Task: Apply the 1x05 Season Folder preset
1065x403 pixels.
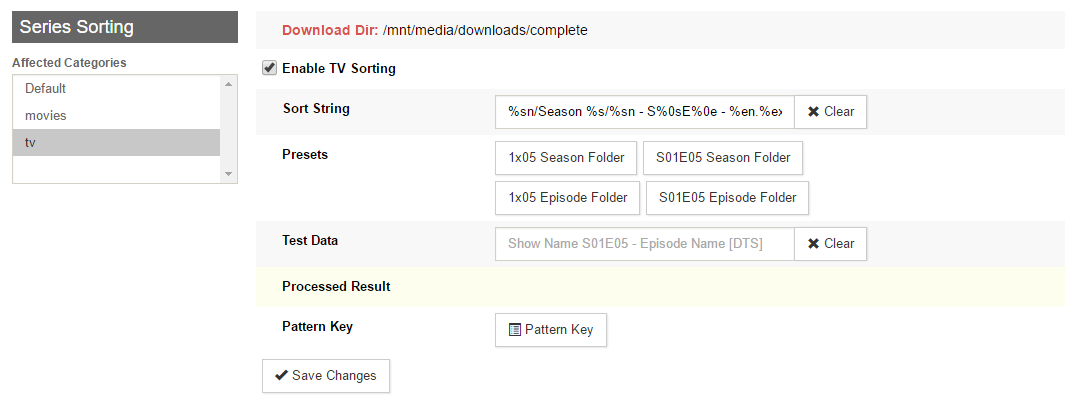Action: pos(566,158)
